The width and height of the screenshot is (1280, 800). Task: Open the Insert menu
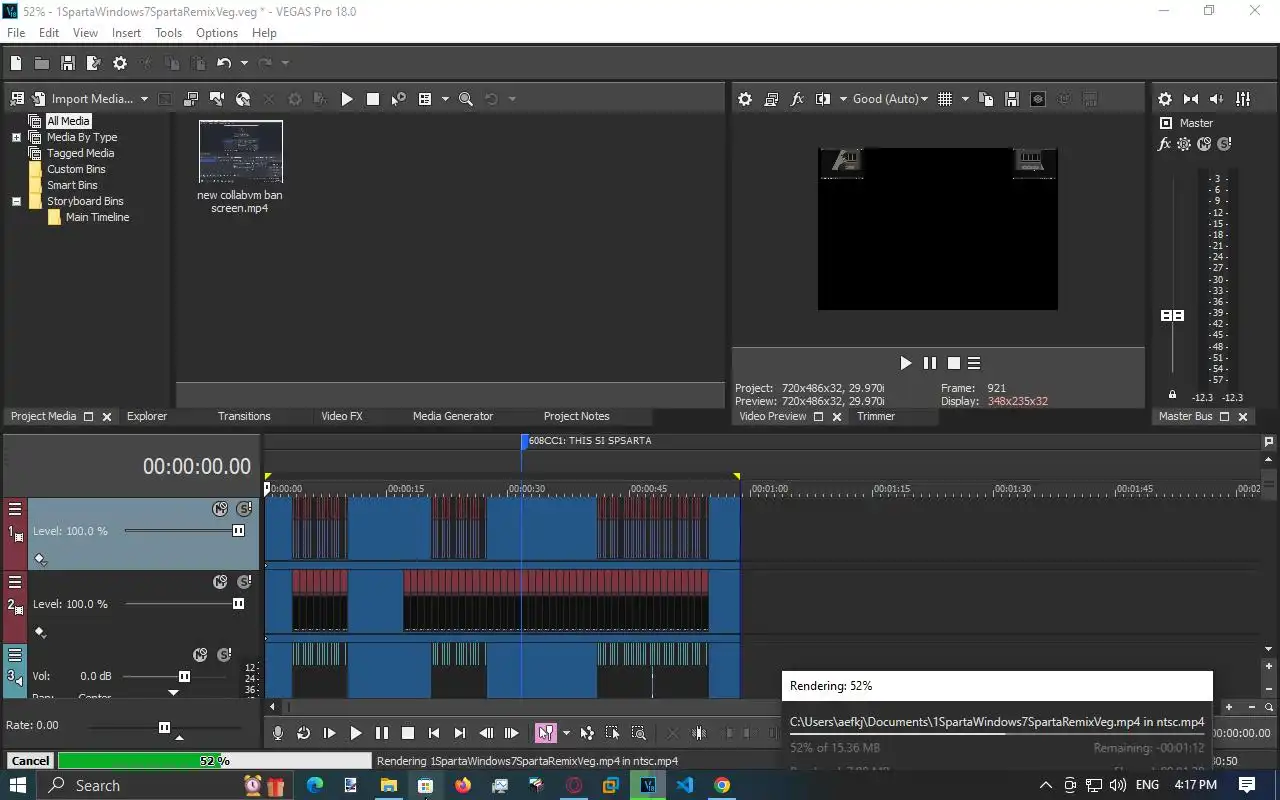pos(126,33)
